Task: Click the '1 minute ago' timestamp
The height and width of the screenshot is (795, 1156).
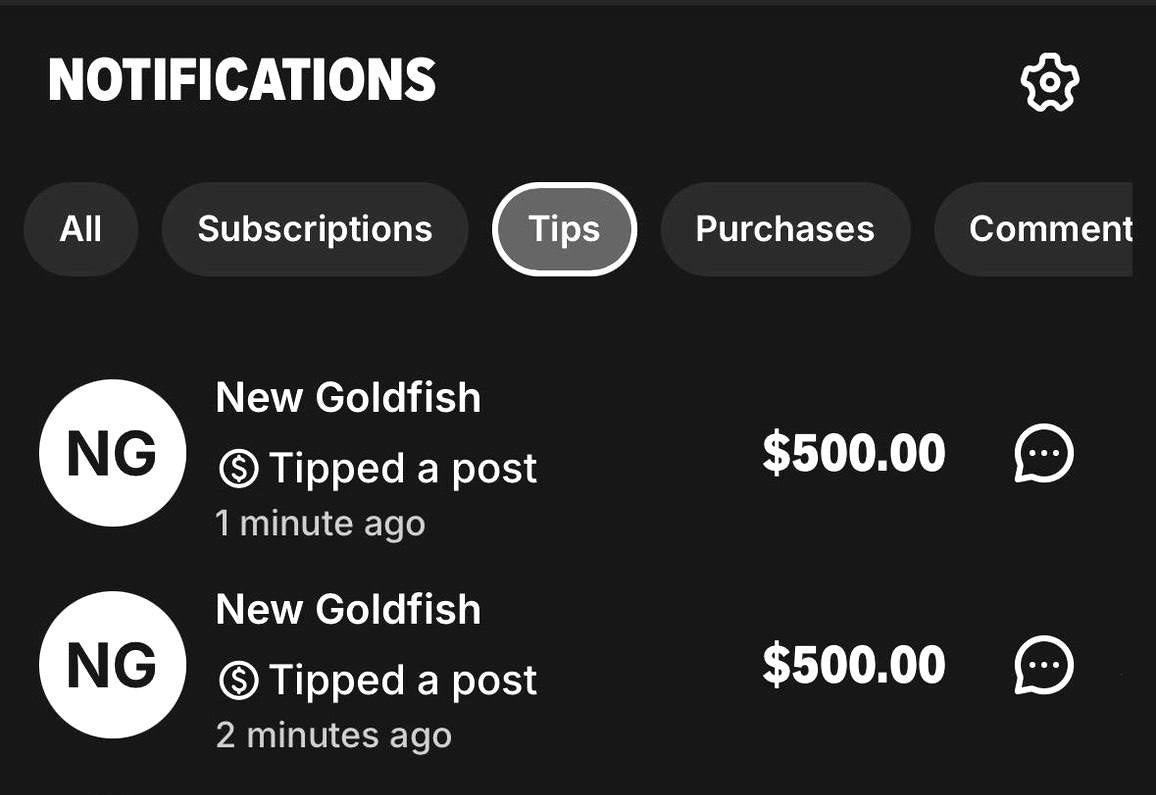Action: click(x=320, y=523)
